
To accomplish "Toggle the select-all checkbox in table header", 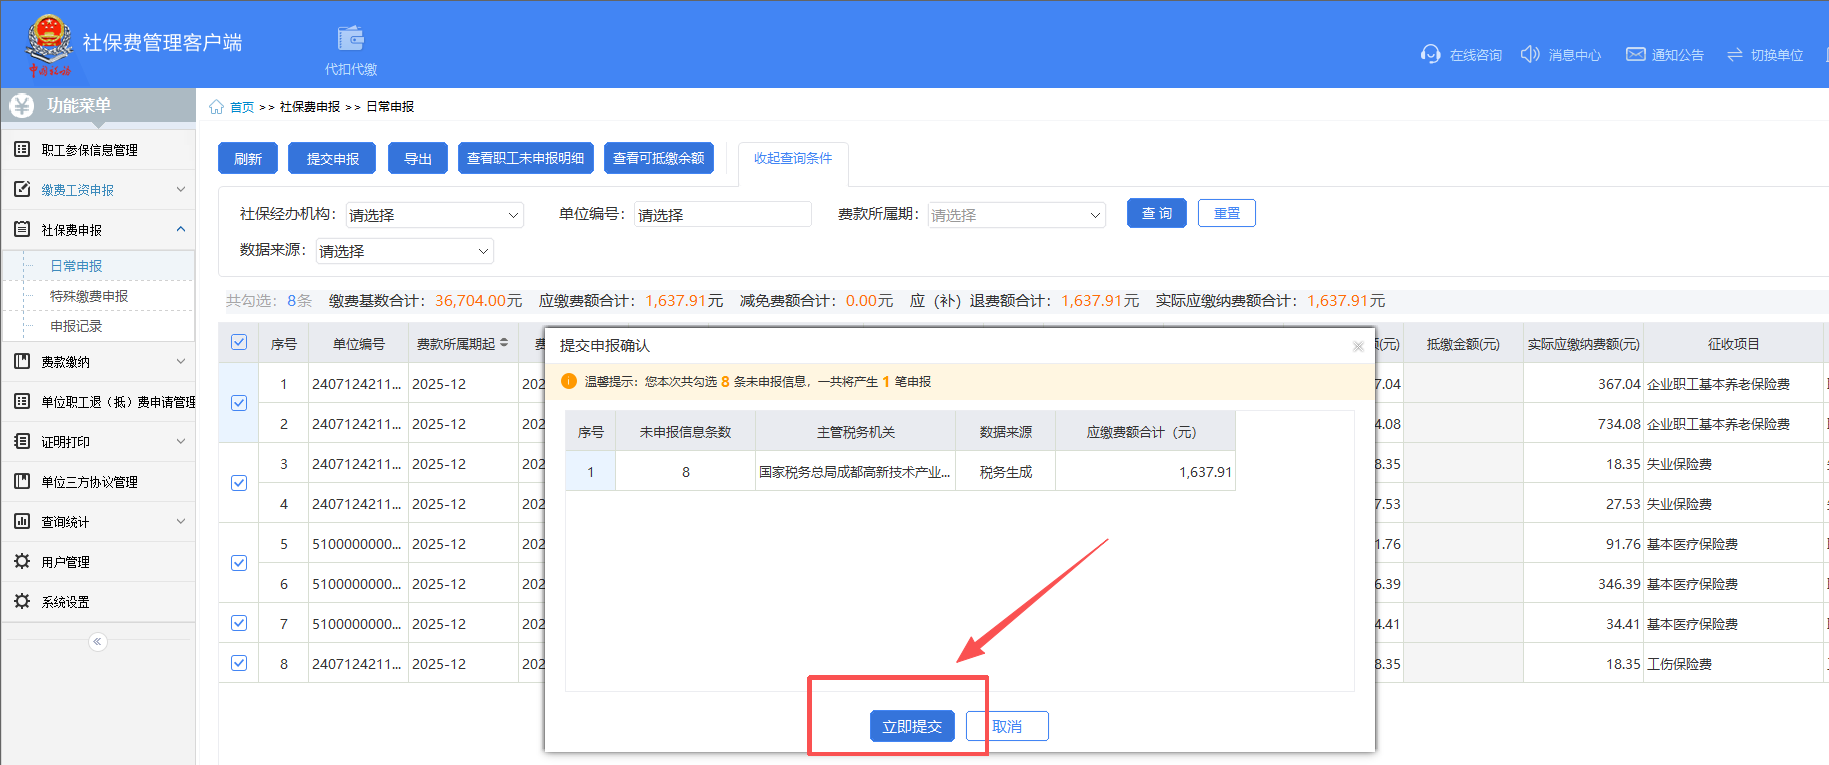I will 239,343.
